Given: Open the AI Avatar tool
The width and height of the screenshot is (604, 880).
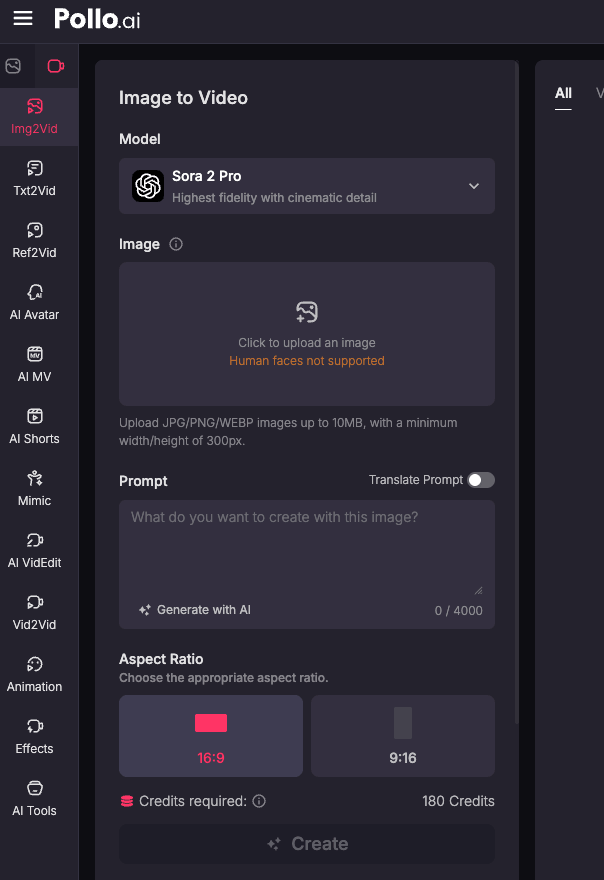Looking at the screenshot, I should click(x=35, y=302).
